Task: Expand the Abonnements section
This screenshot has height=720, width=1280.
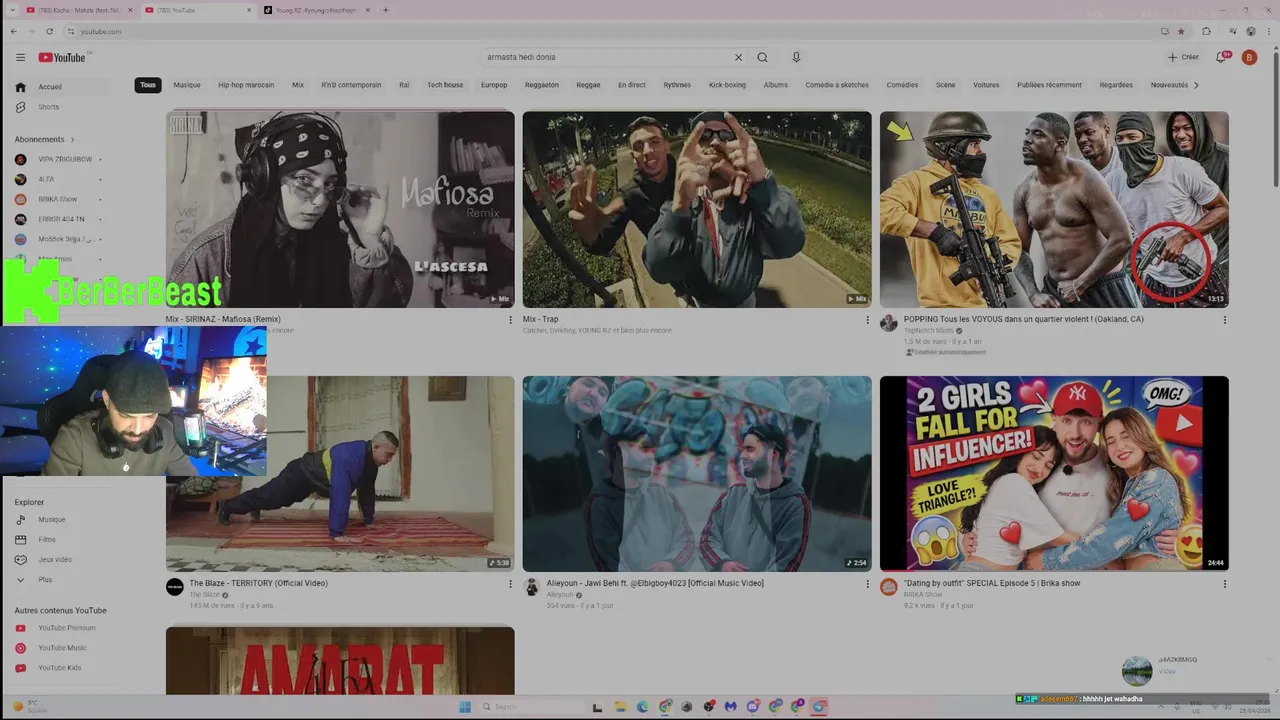Action: (x=45, y=139)
